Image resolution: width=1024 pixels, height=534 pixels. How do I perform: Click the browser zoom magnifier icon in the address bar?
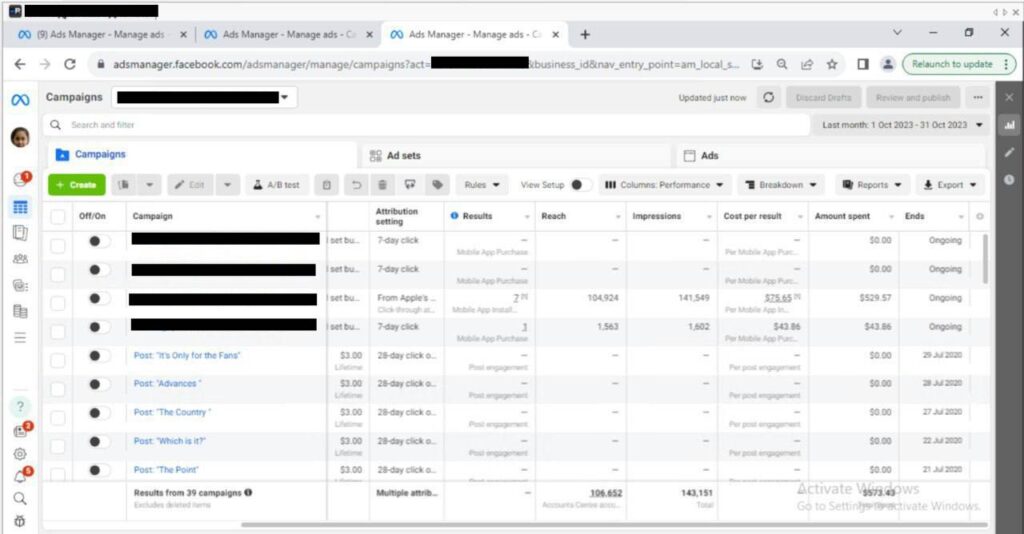782,64
